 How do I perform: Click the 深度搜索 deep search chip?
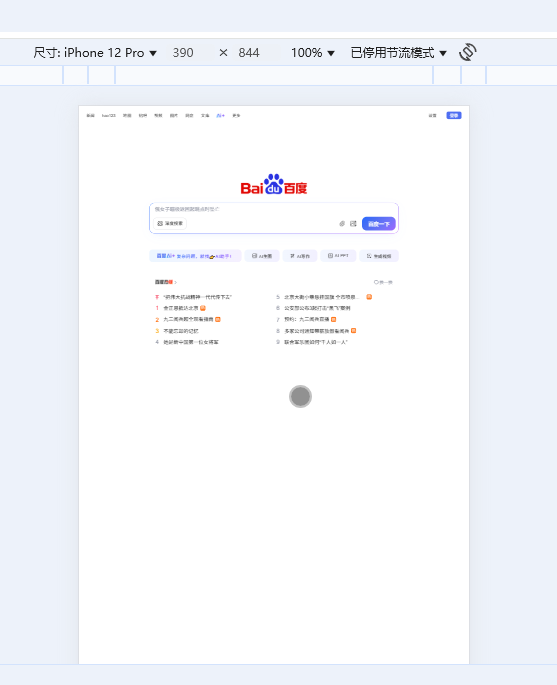(170, 223)
